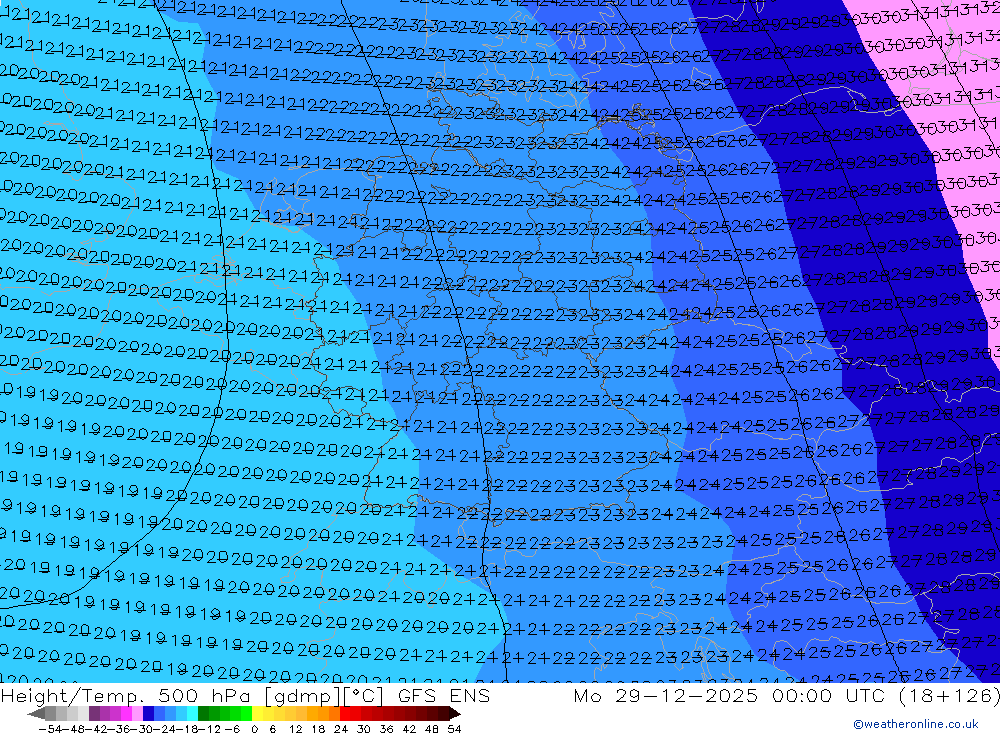Click the '54' legend scale maximum value

[x=454, y=729]
